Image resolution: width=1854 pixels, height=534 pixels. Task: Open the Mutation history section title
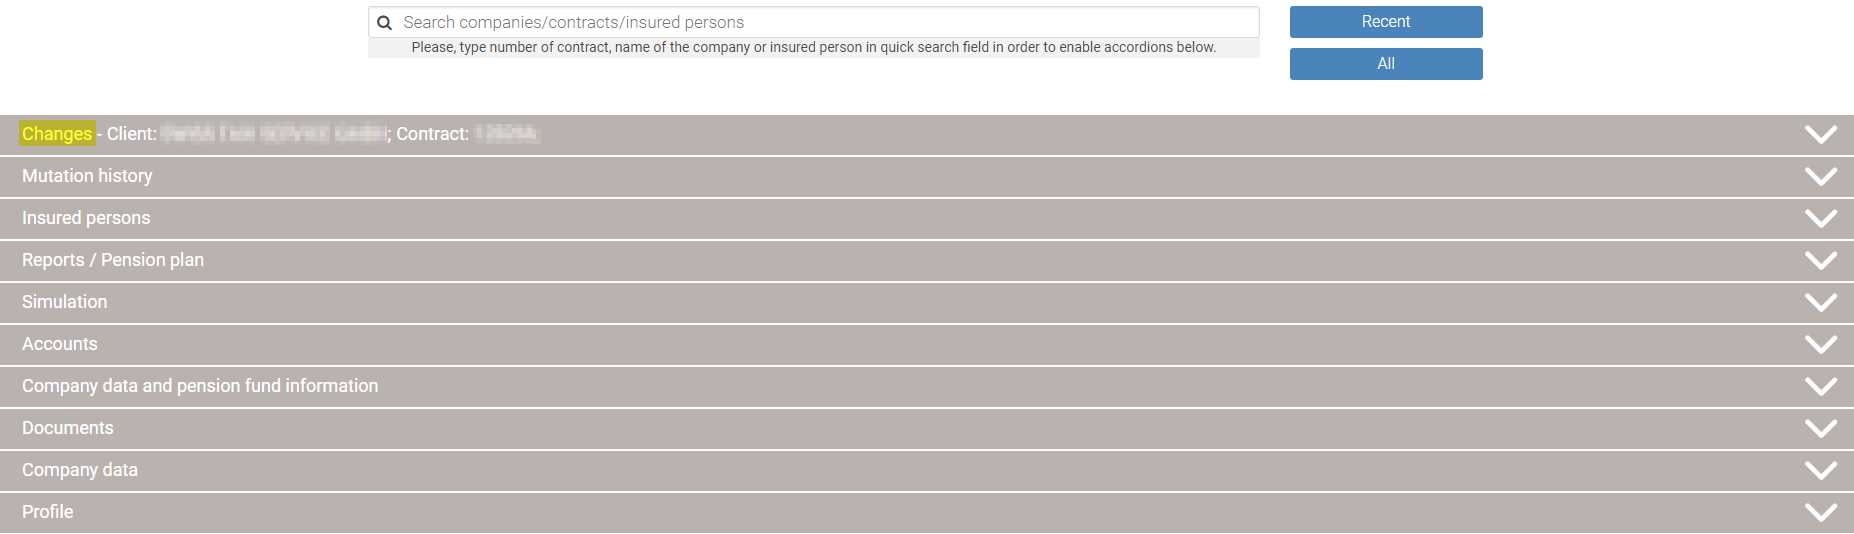click(x=87, y=176)
